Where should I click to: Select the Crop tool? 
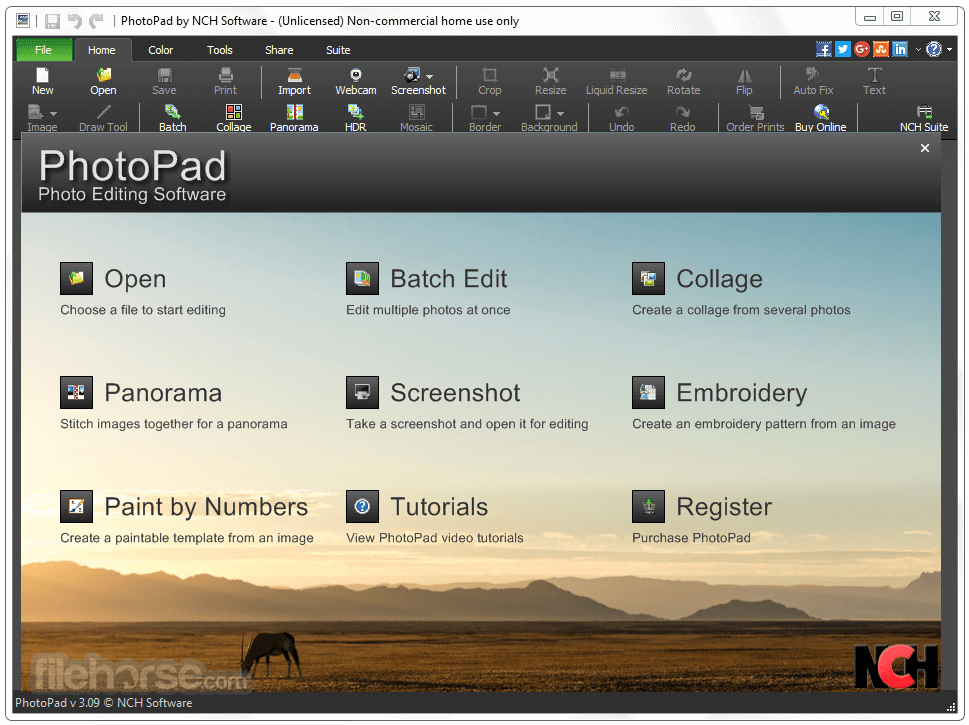(x=489, y=81)
